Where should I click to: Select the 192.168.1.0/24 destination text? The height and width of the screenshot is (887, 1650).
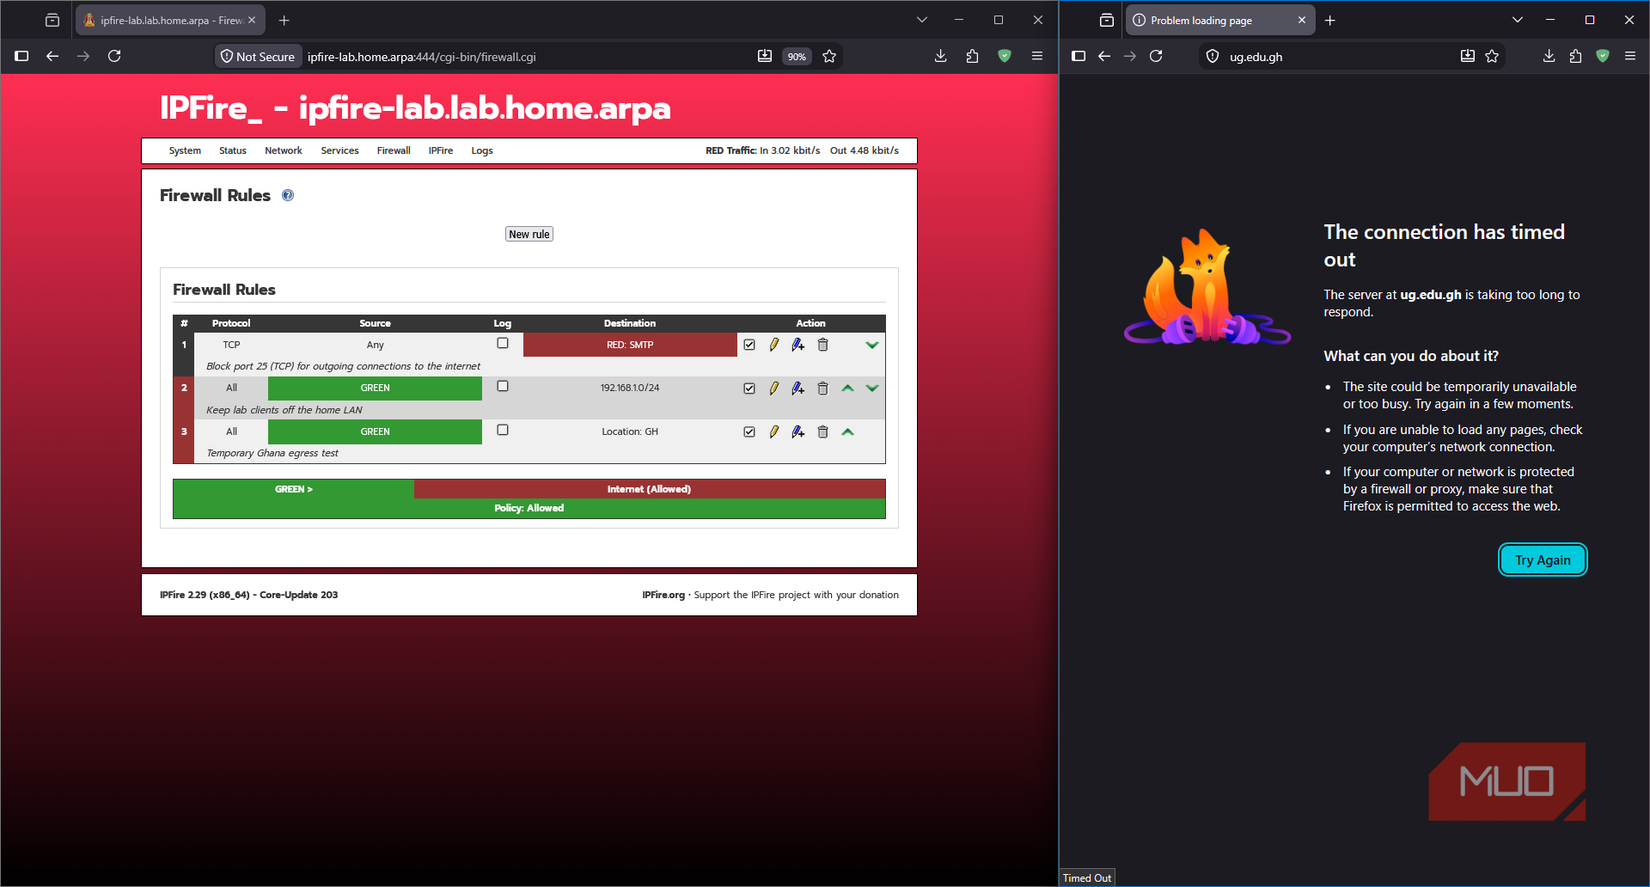pos(630,388)
